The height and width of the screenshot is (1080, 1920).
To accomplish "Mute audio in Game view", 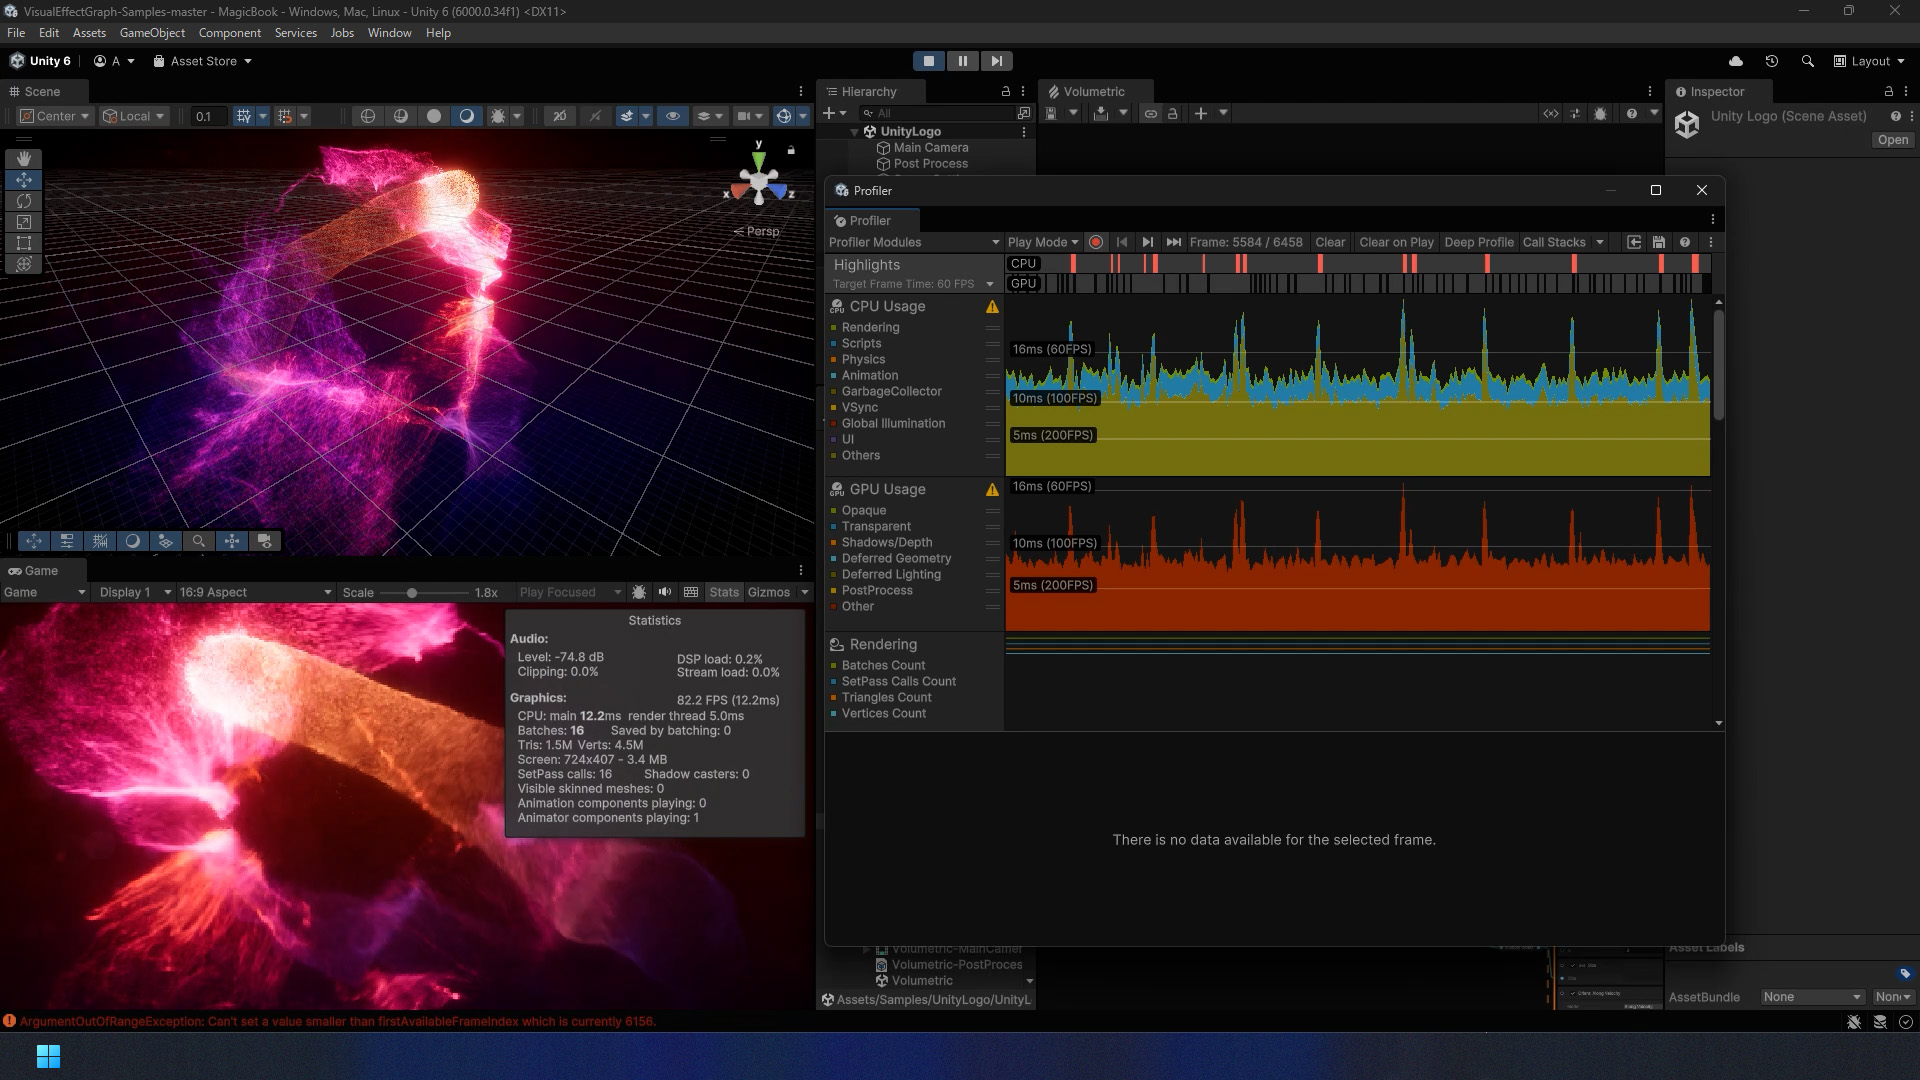I will [x=665, y=592].
